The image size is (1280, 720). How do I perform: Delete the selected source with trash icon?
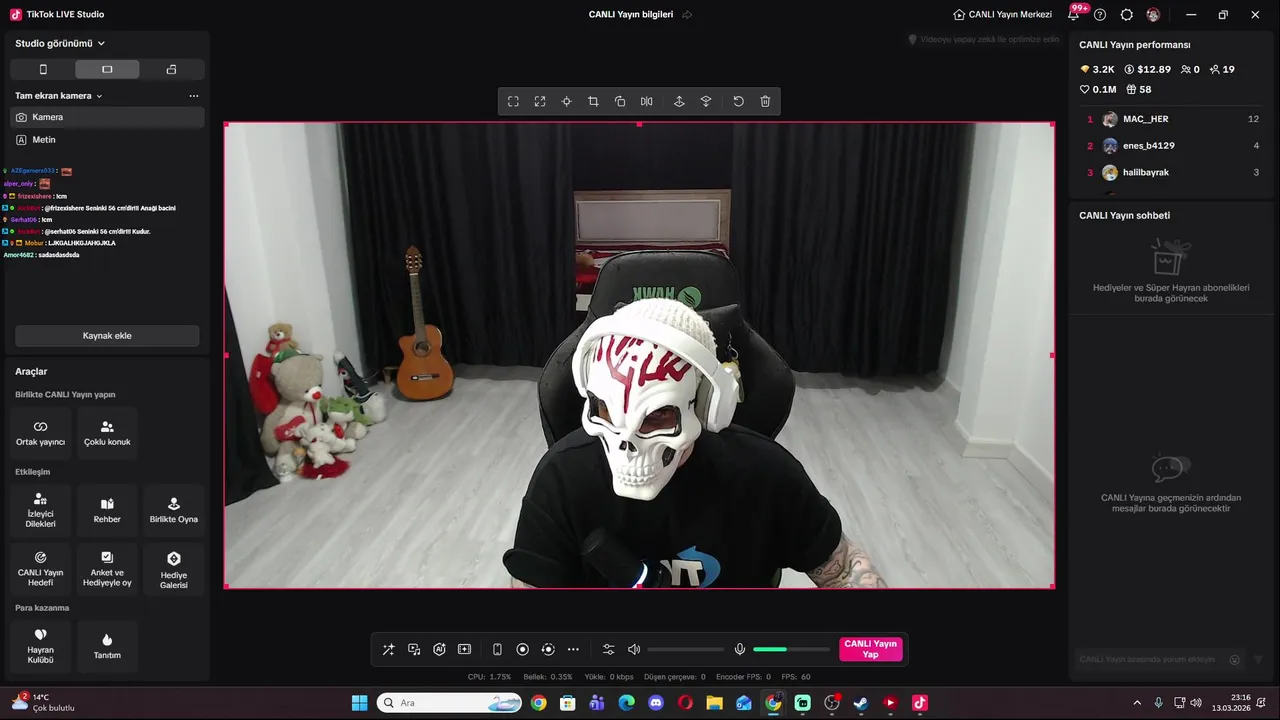click(765, 101)
